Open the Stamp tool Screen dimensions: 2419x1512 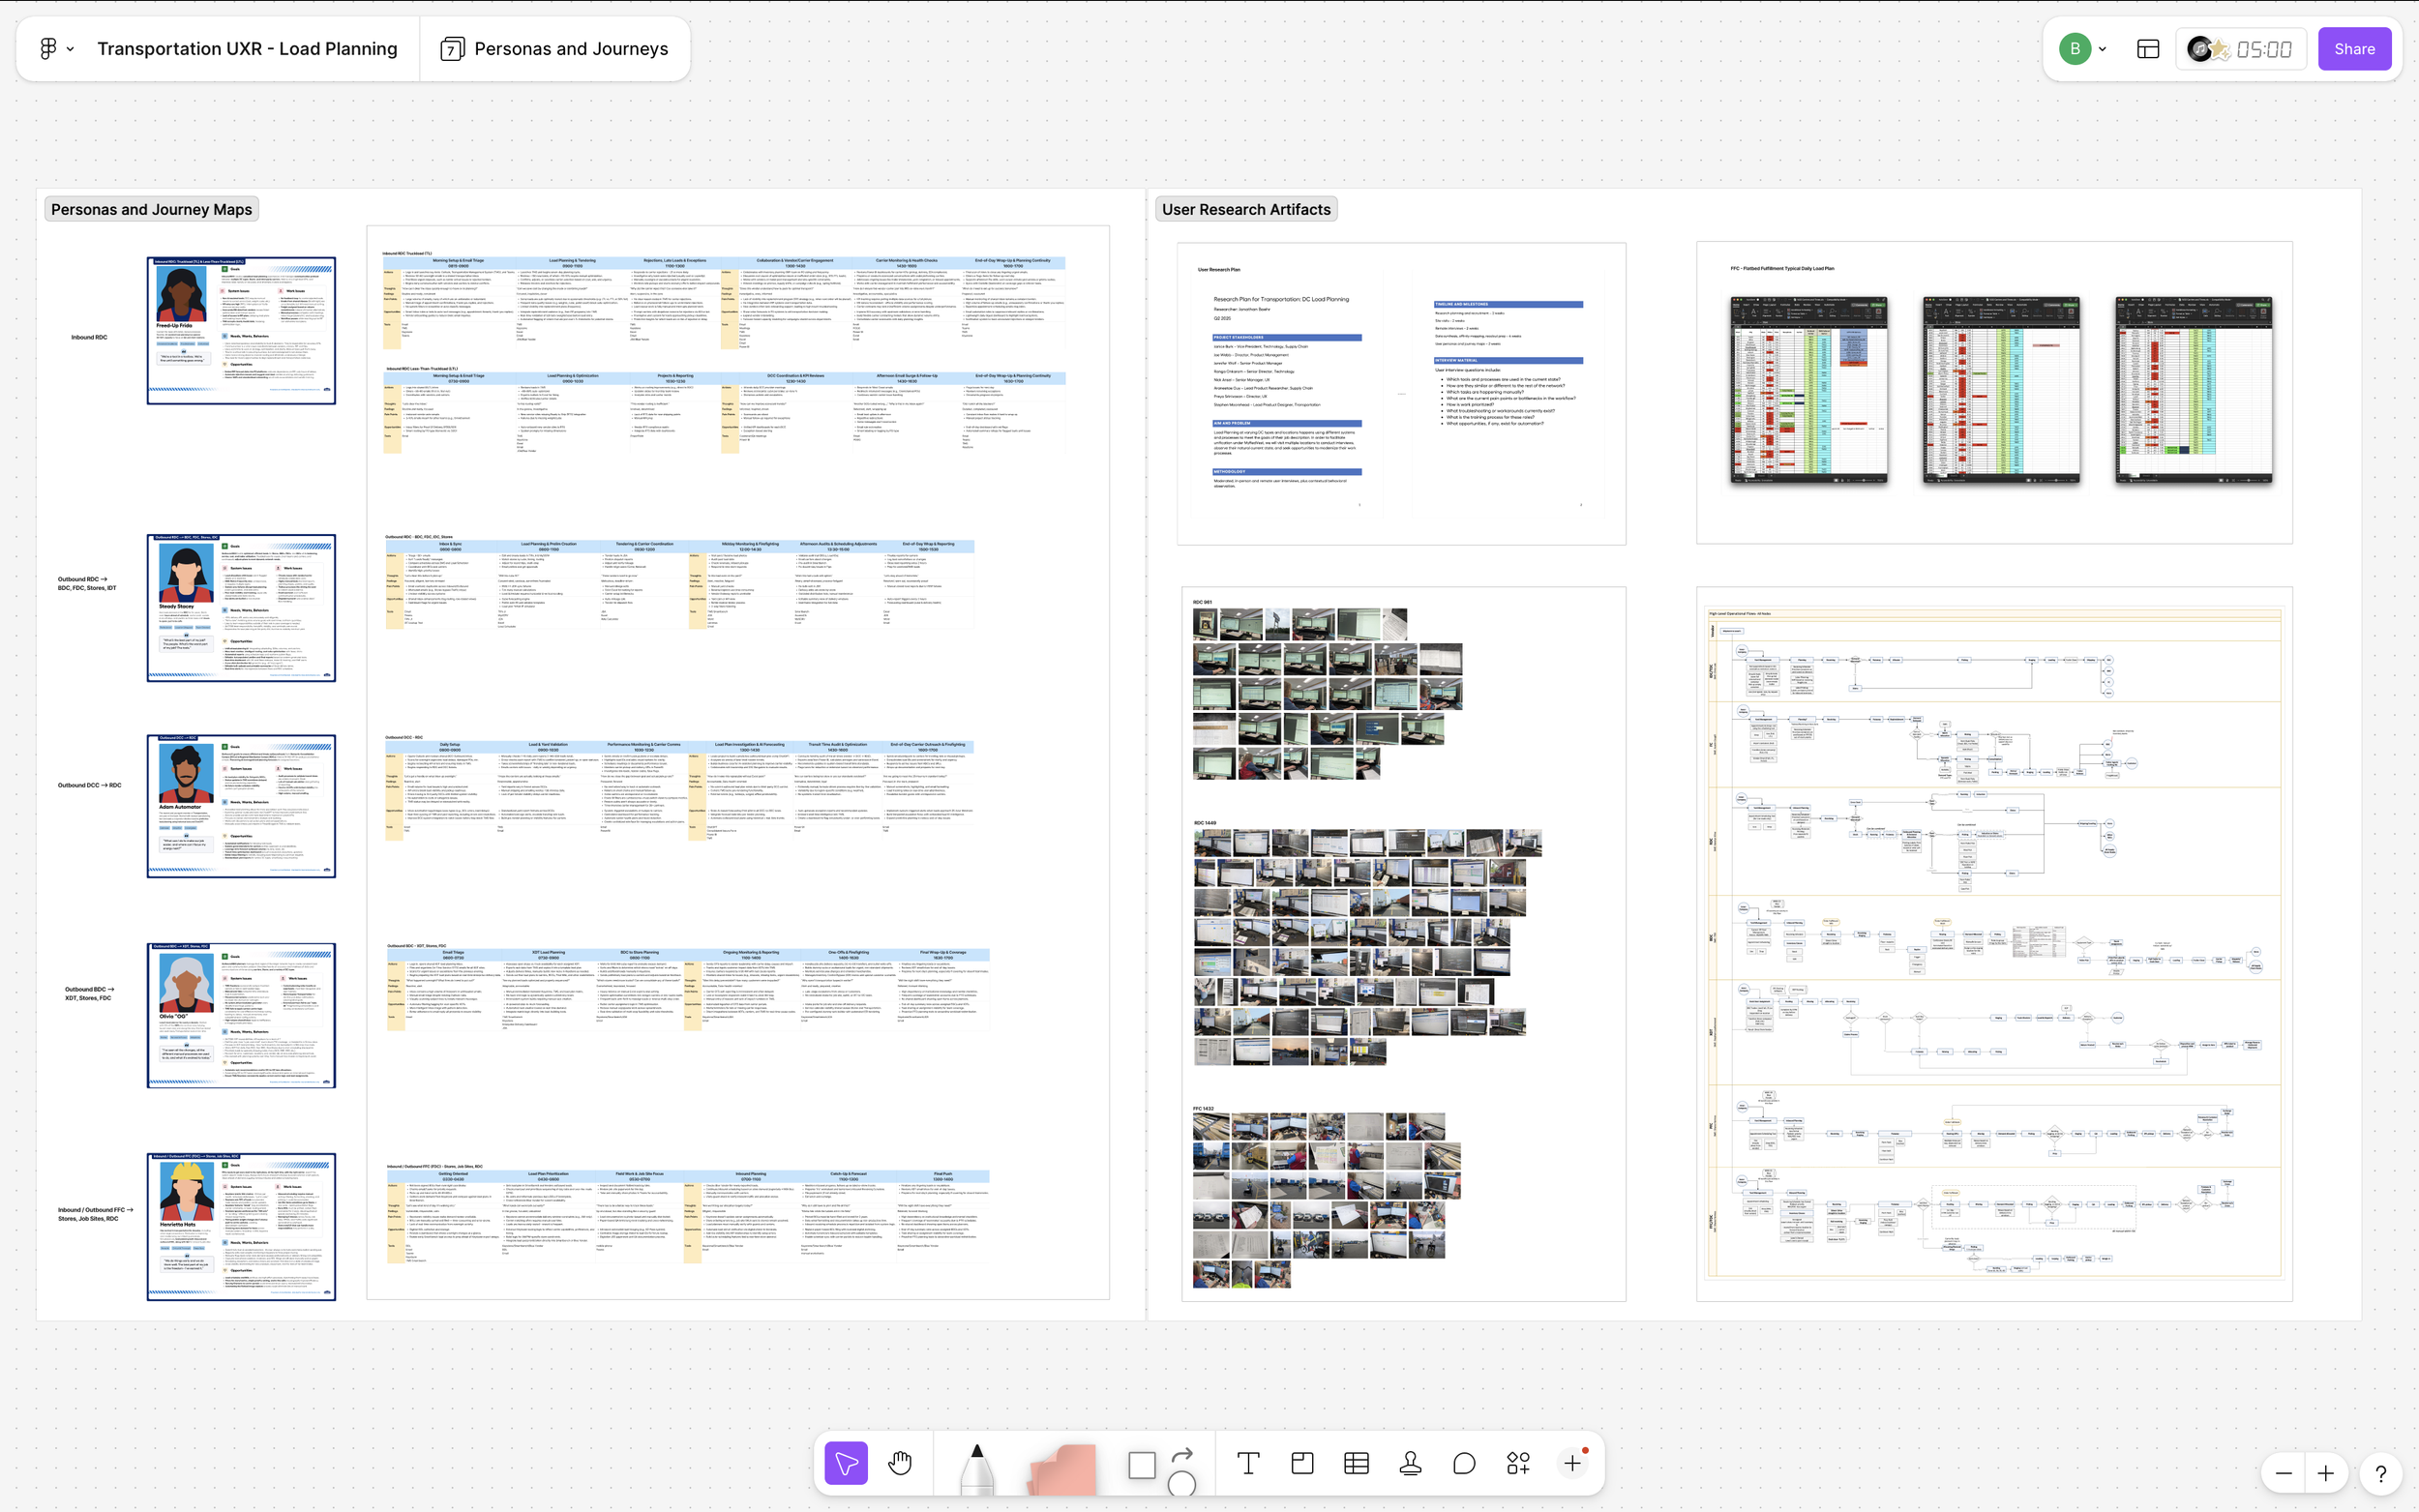tap(1409, 1463)
